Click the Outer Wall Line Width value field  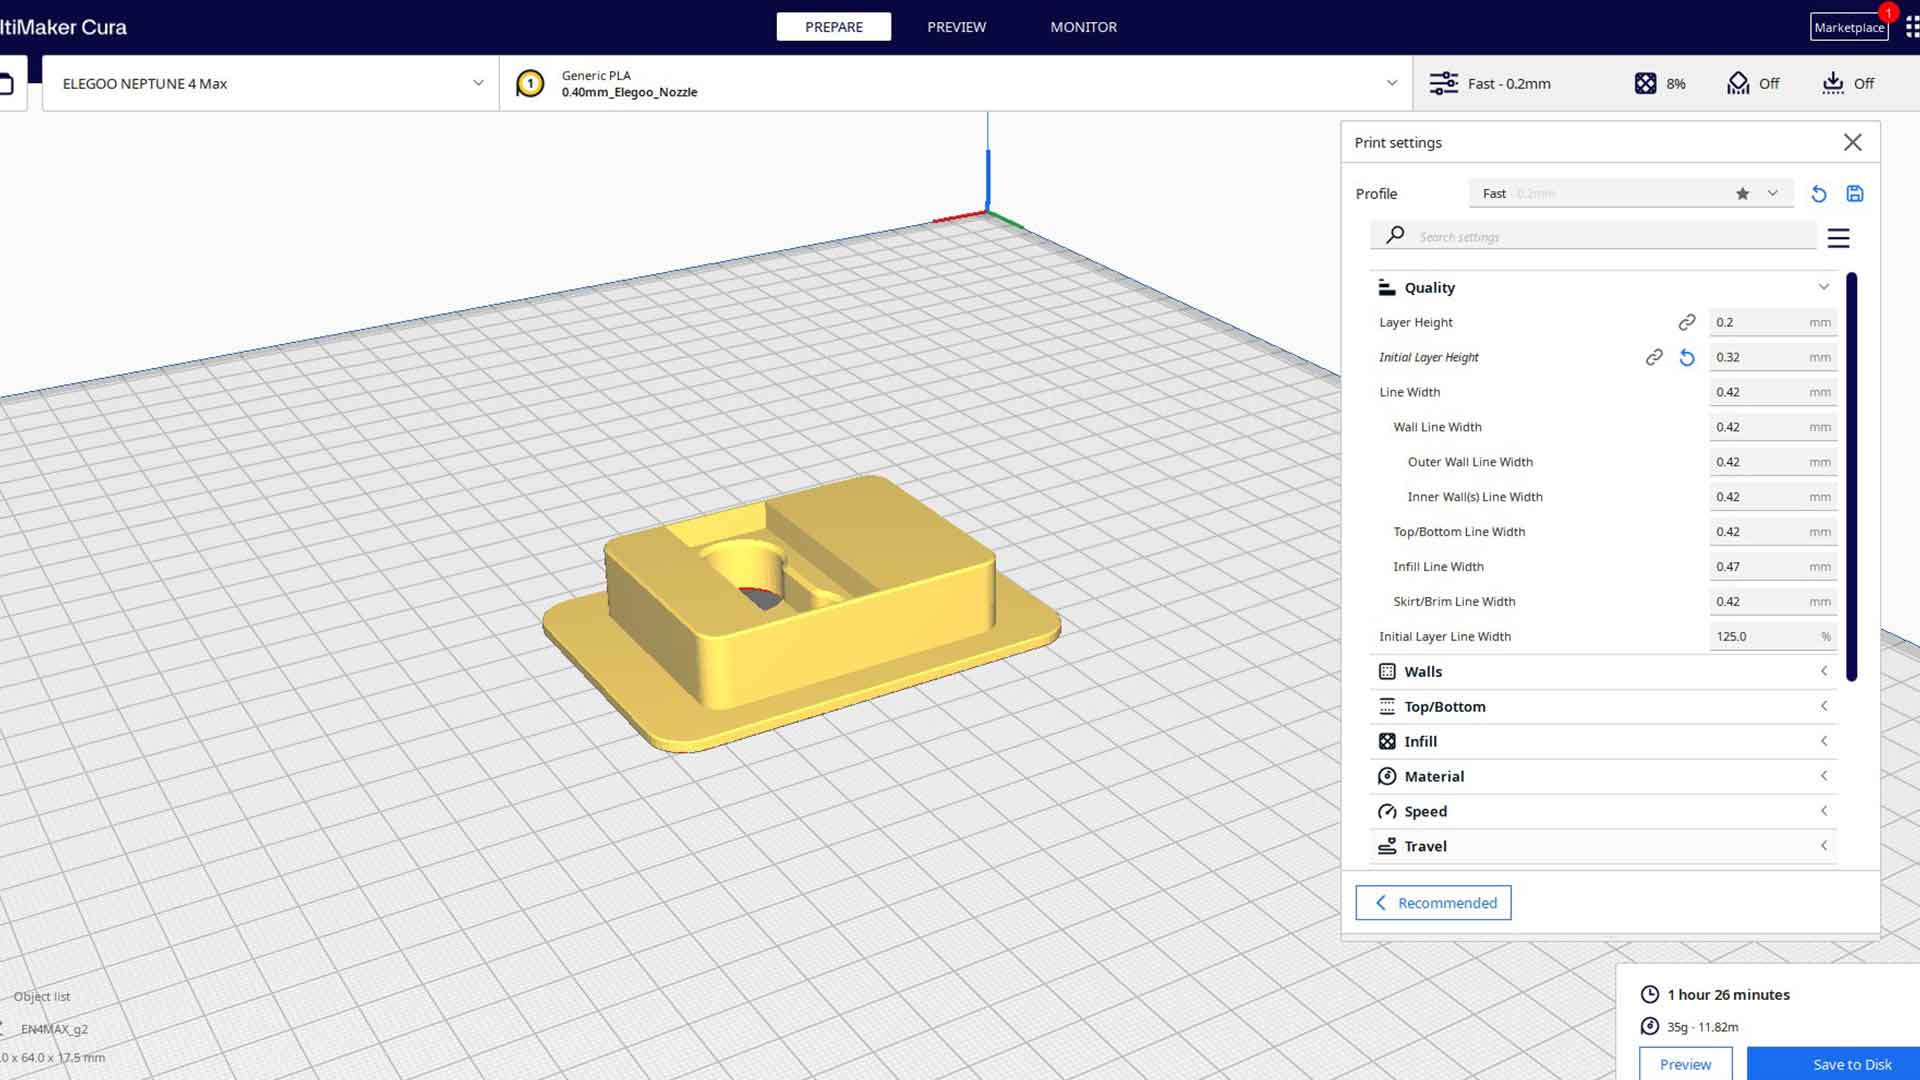pos(1772,462)
